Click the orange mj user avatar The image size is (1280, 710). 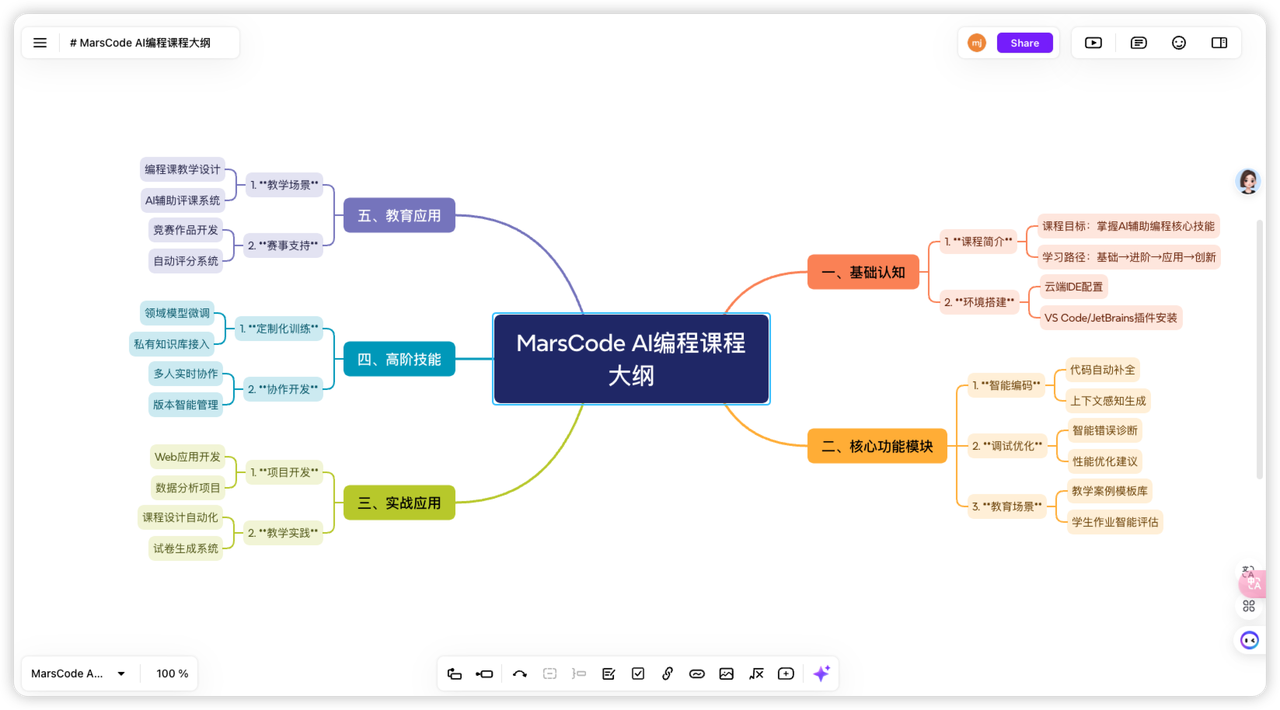tap(977, 43)
